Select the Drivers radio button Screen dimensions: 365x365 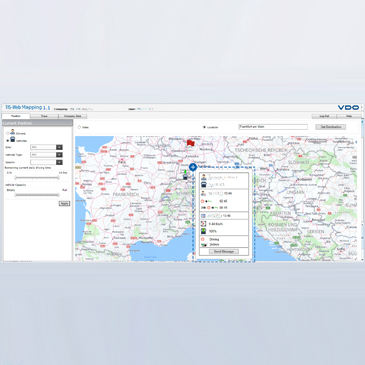tap(8, 133)
